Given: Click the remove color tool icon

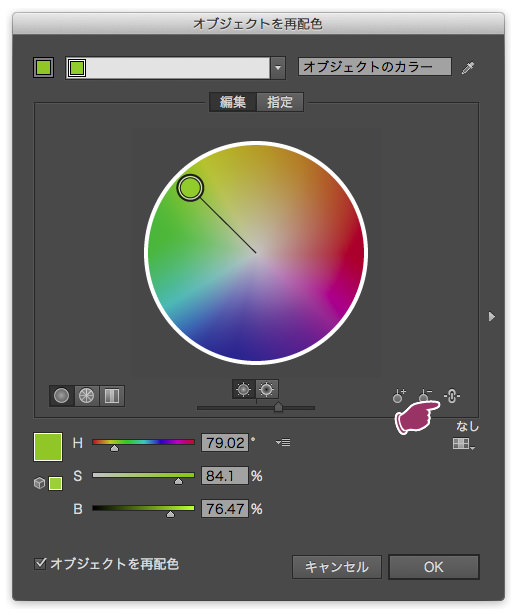Looking at the screenshot, I should [425, 396].
